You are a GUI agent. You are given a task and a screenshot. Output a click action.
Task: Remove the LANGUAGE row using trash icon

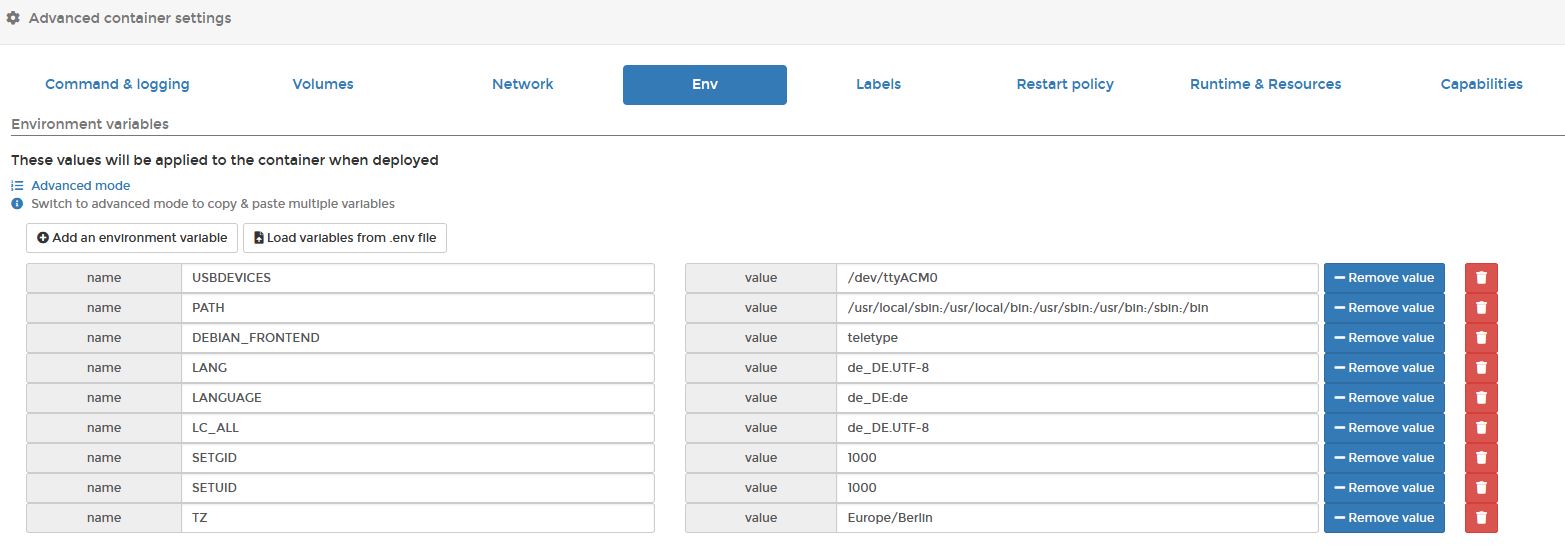coord(1481,398)
